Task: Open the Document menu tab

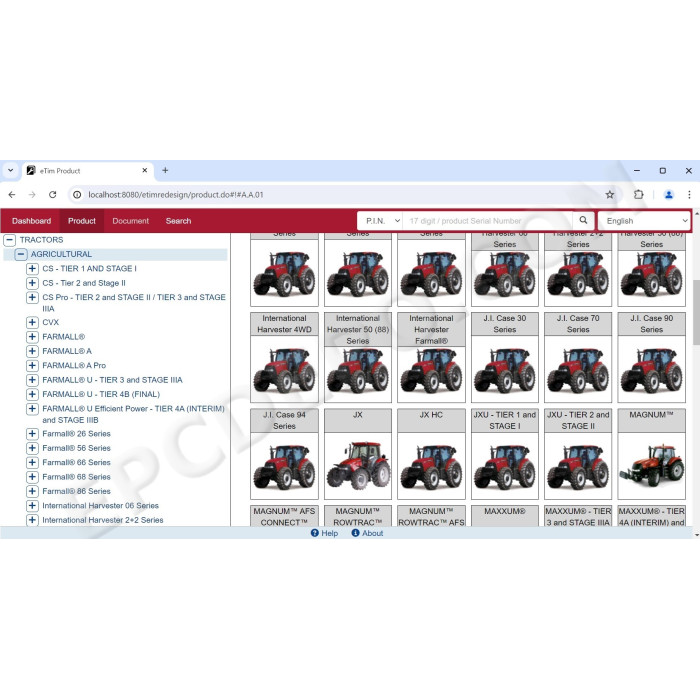Action: pyautogui.click(x=130, y=221)
